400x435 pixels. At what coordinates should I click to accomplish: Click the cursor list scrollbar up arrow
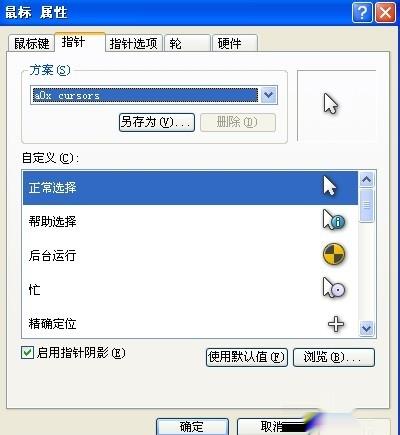coord(367,180)
